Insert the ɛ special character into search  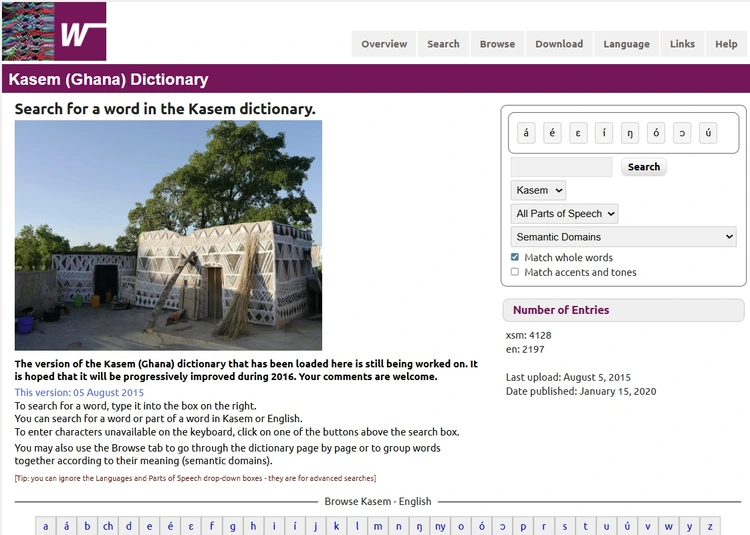tap(578, 133)
